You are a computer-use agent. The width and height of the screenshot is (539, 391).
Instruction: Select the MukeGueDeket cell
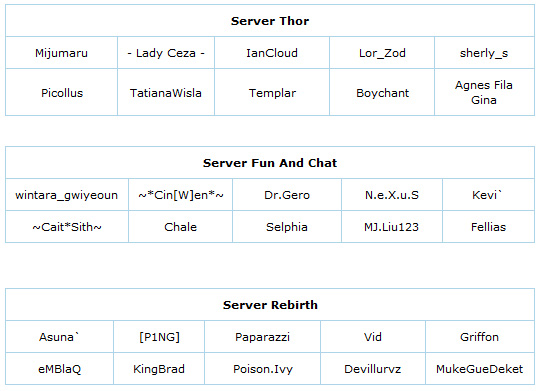480,369
